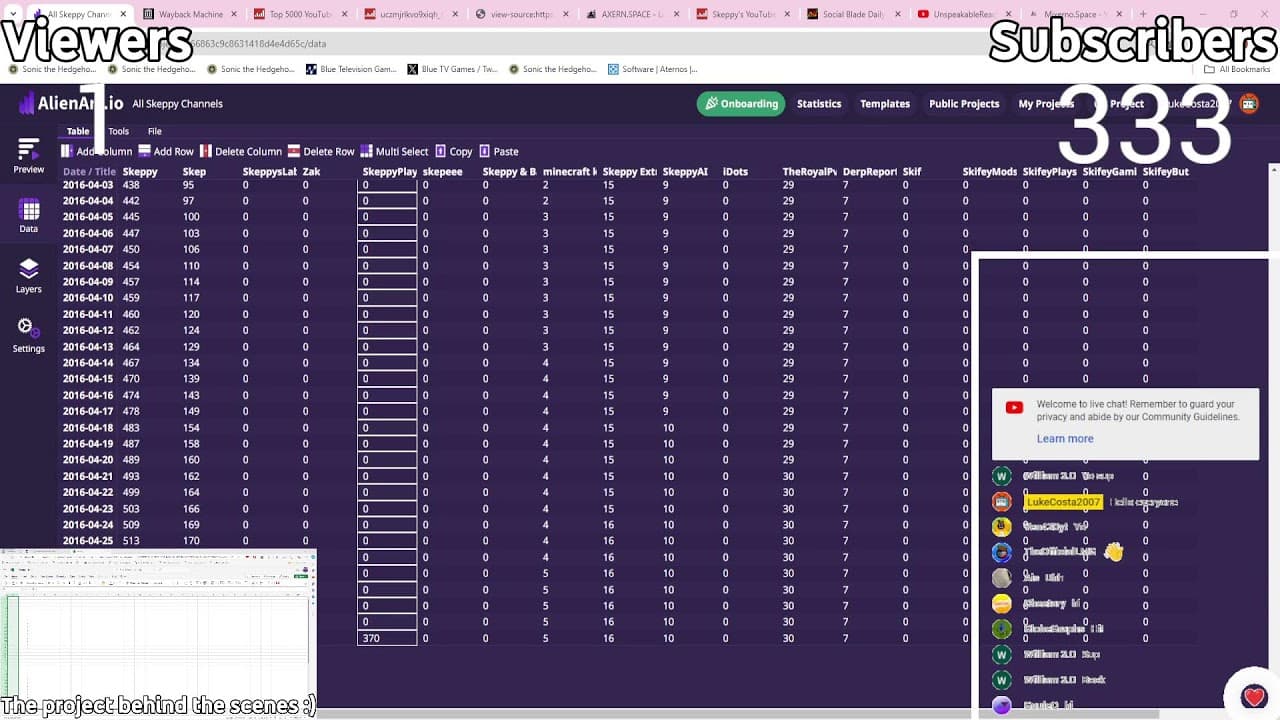The image size is (1280, 720).
Task: Open the Blue Television Gam... bookmark
Action: coord(350,69)
